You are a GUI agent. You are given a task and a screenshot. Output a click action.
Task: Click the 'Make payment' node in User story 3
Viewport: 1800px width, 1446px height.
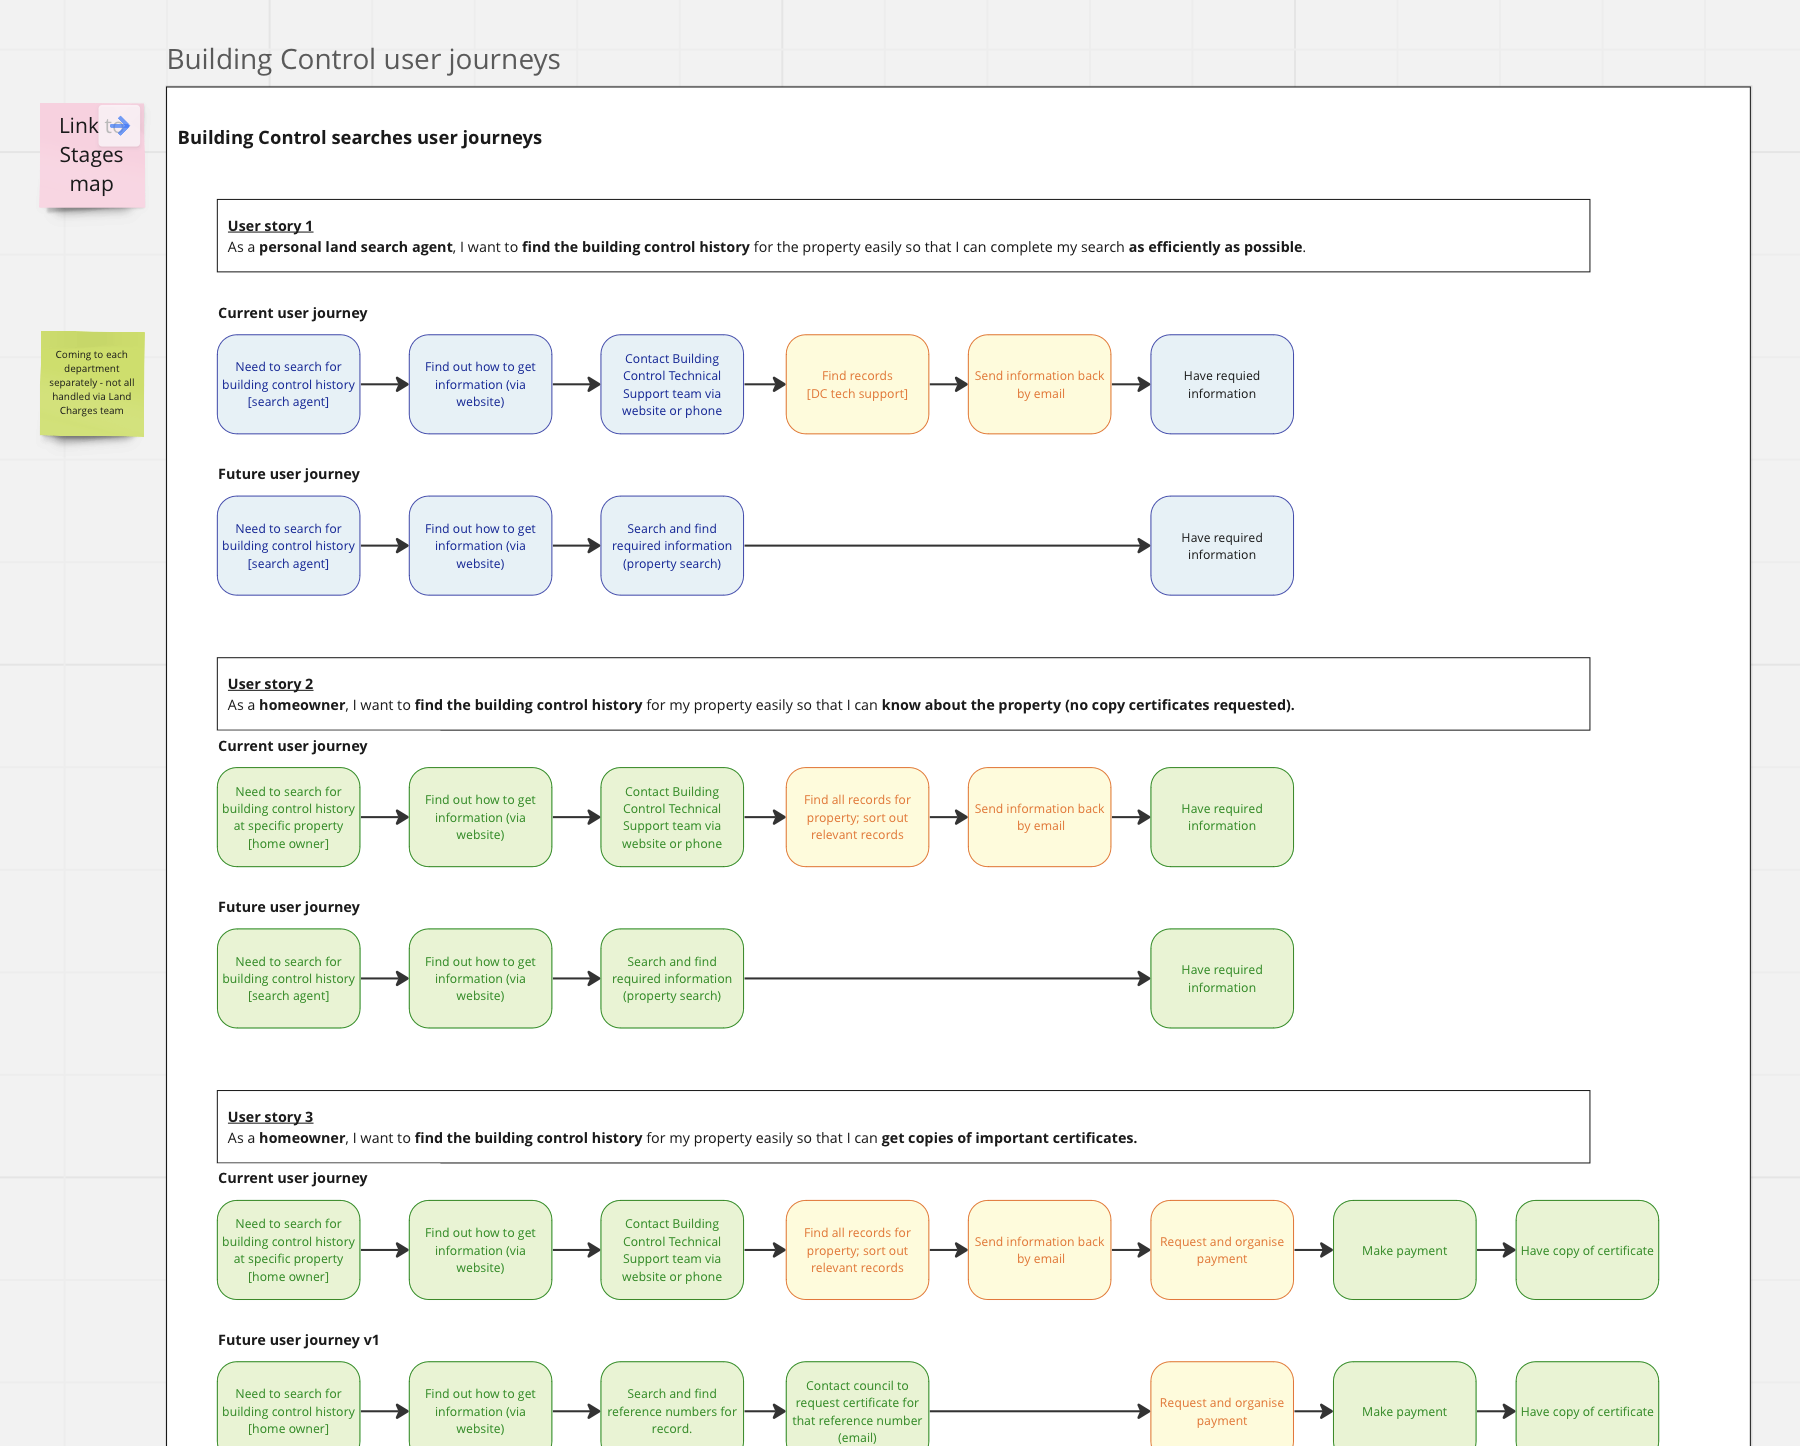coord(1404,1250)
